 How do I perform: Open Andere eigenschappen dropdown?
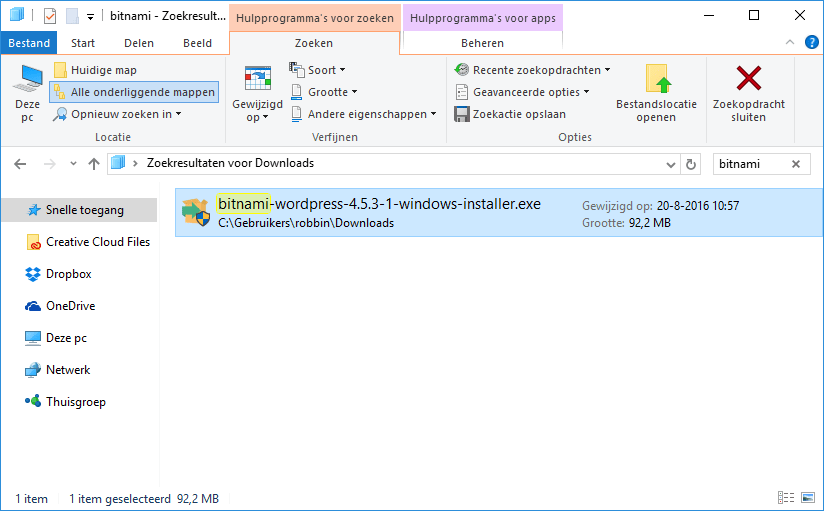364,114
